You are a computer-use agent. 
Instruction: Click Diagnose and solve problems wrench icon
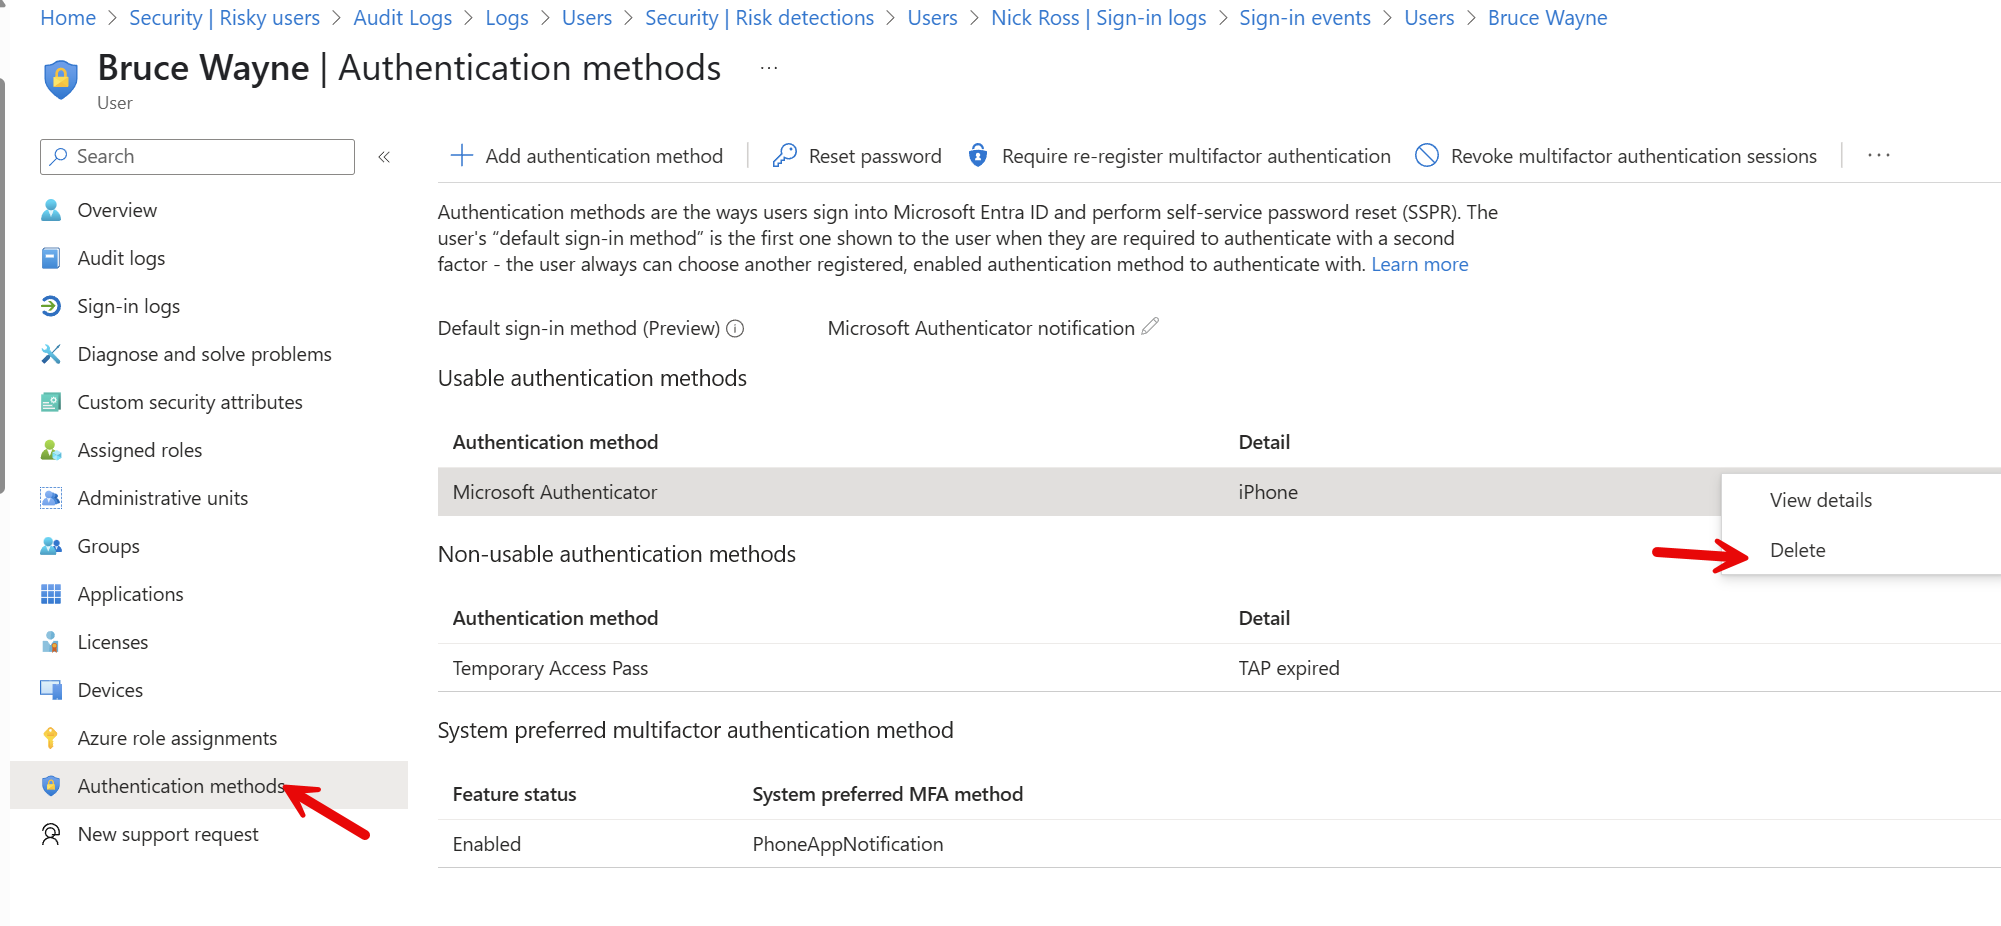[x=51, y=354]
